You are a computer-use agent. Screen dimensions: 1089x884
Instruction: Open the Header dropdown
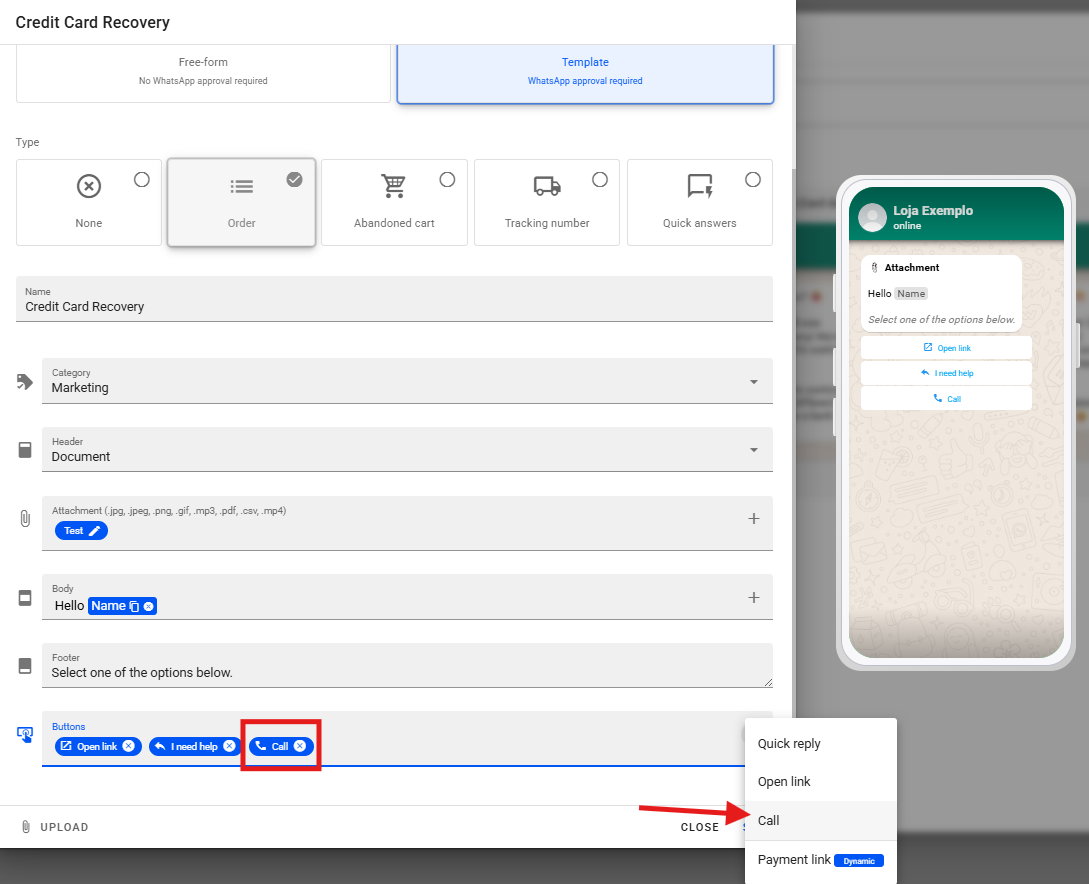coord(753,450)
